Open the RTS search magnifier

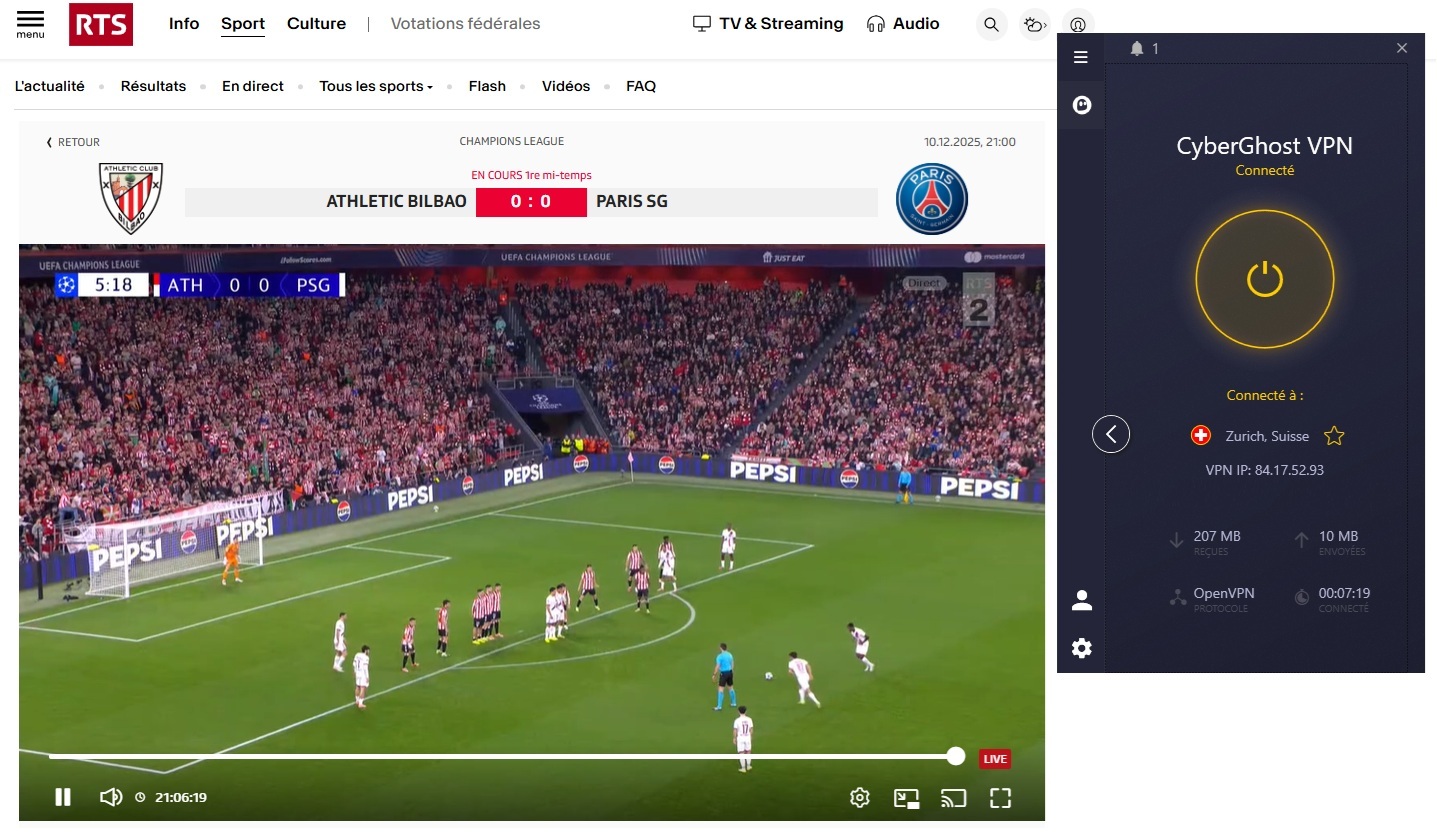[990, 24]
